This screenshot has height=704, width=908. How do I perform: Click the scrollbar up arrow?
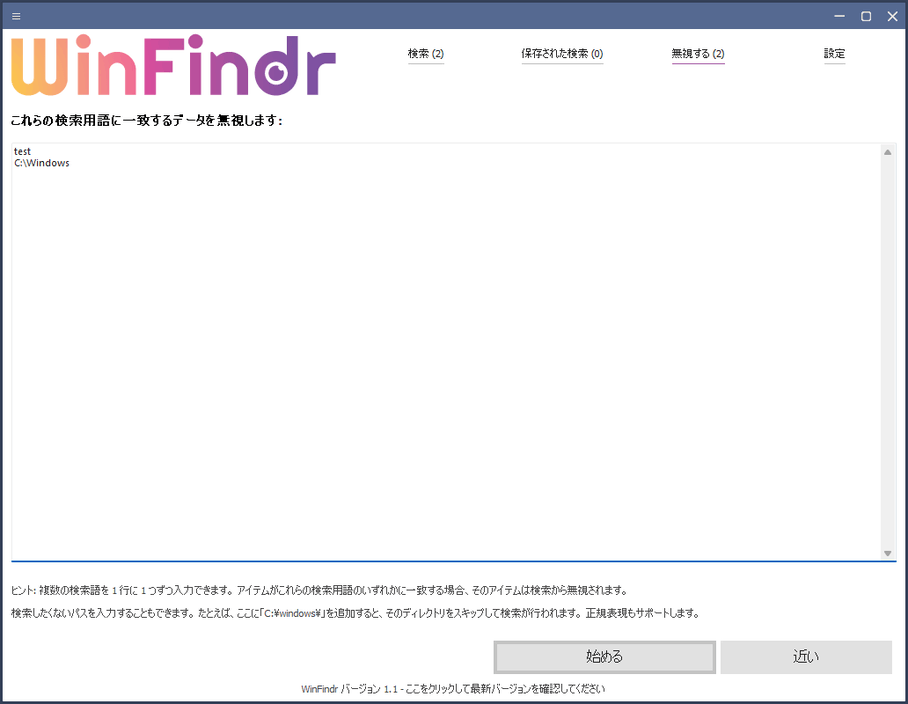coord(888,152)
